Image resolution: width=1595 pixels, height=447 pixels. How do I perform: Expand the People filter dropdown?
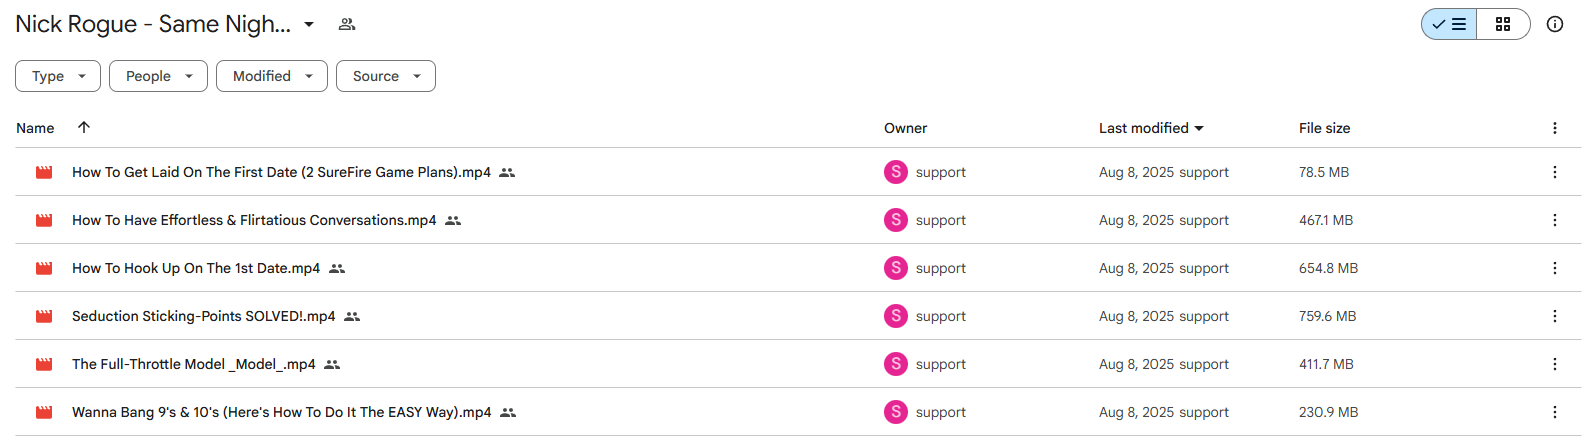tap(158, 76)
